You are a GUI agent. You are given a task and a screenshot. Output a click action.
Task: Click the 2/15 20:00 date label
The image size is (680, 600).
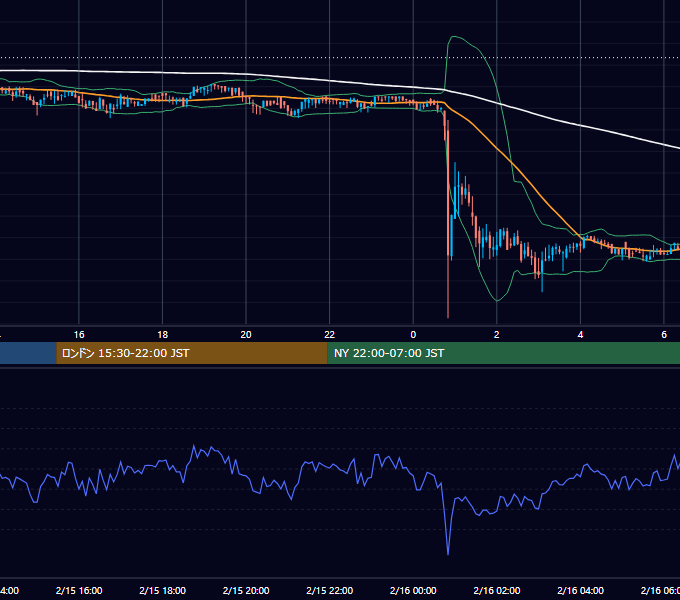pyautogui.click(x=246, y=590)
